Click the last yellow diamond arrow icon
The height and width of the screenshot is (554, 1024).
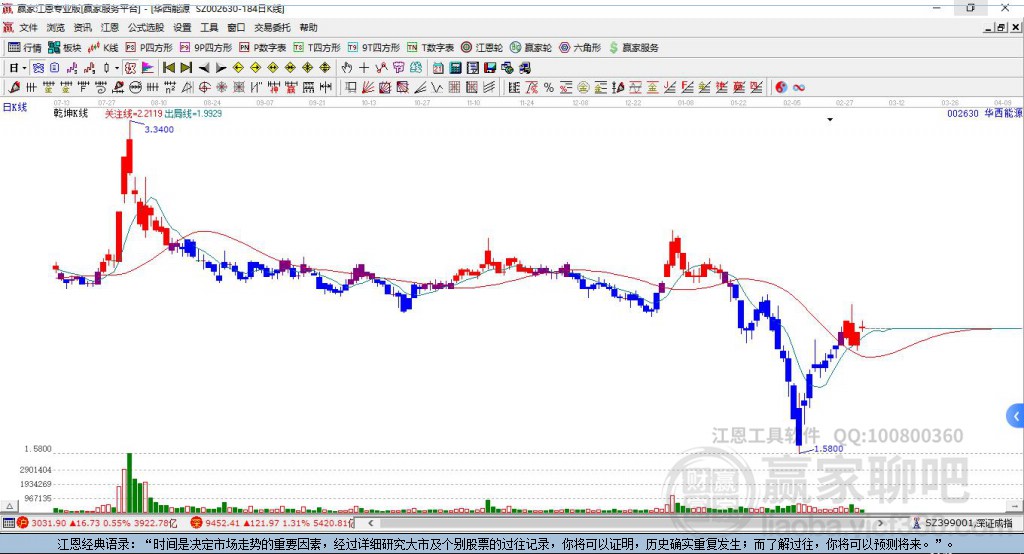[x=325, y=68]
